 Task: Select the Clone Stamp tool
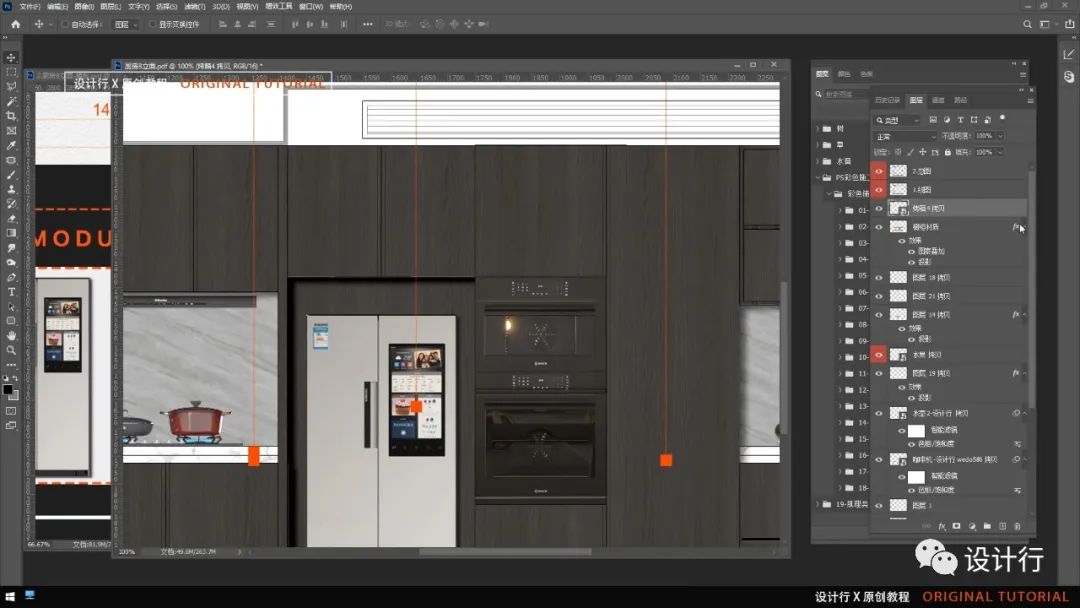(11, 189)
